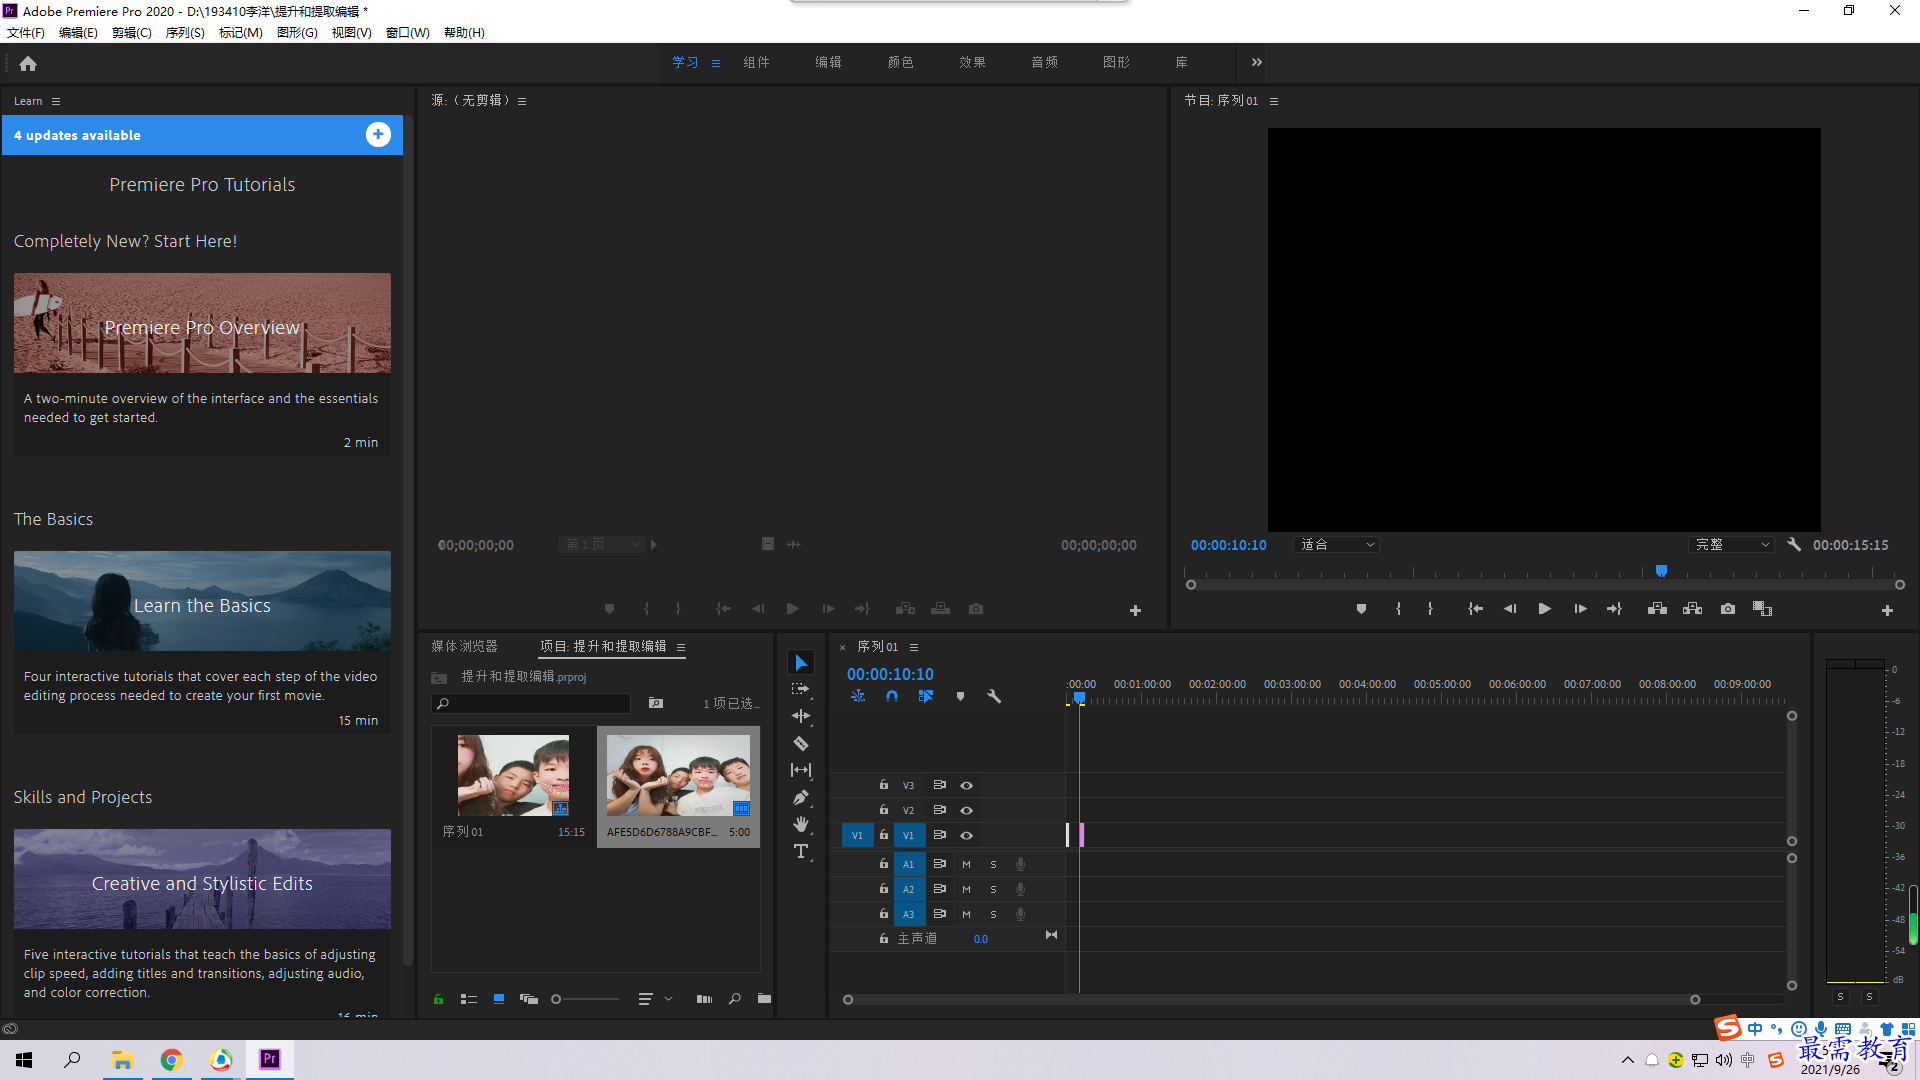The image size is (1920, 1080).
Task: Select the Razor tool
Action: pyautogui.click(x=801, y=743)
